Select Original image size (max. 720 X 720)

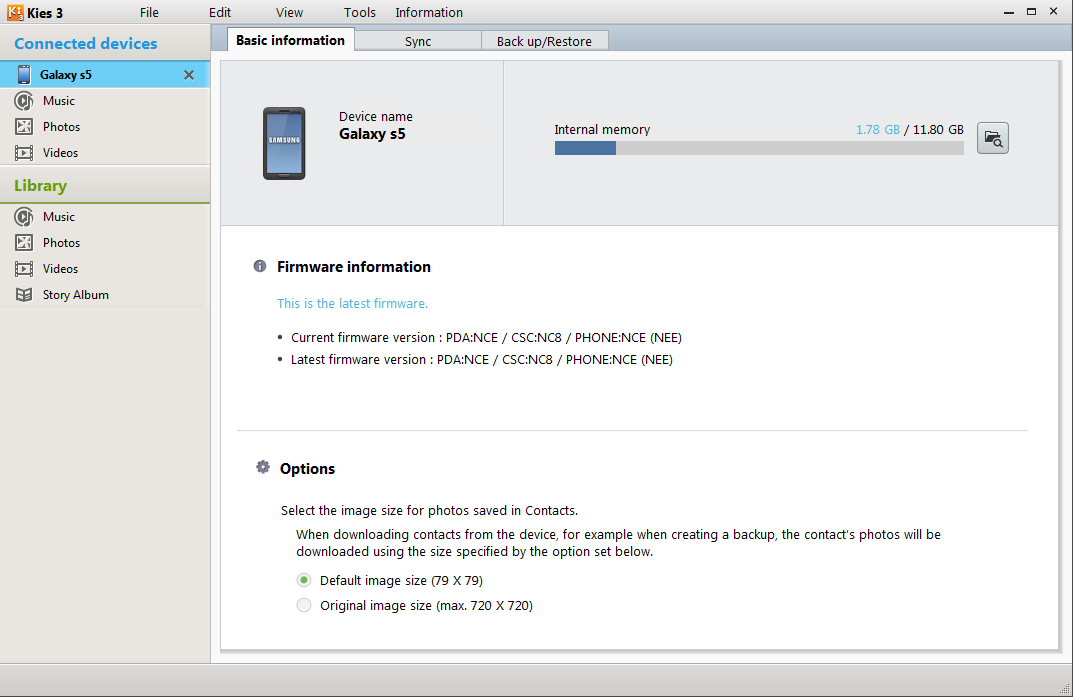[x=303, y=605]
